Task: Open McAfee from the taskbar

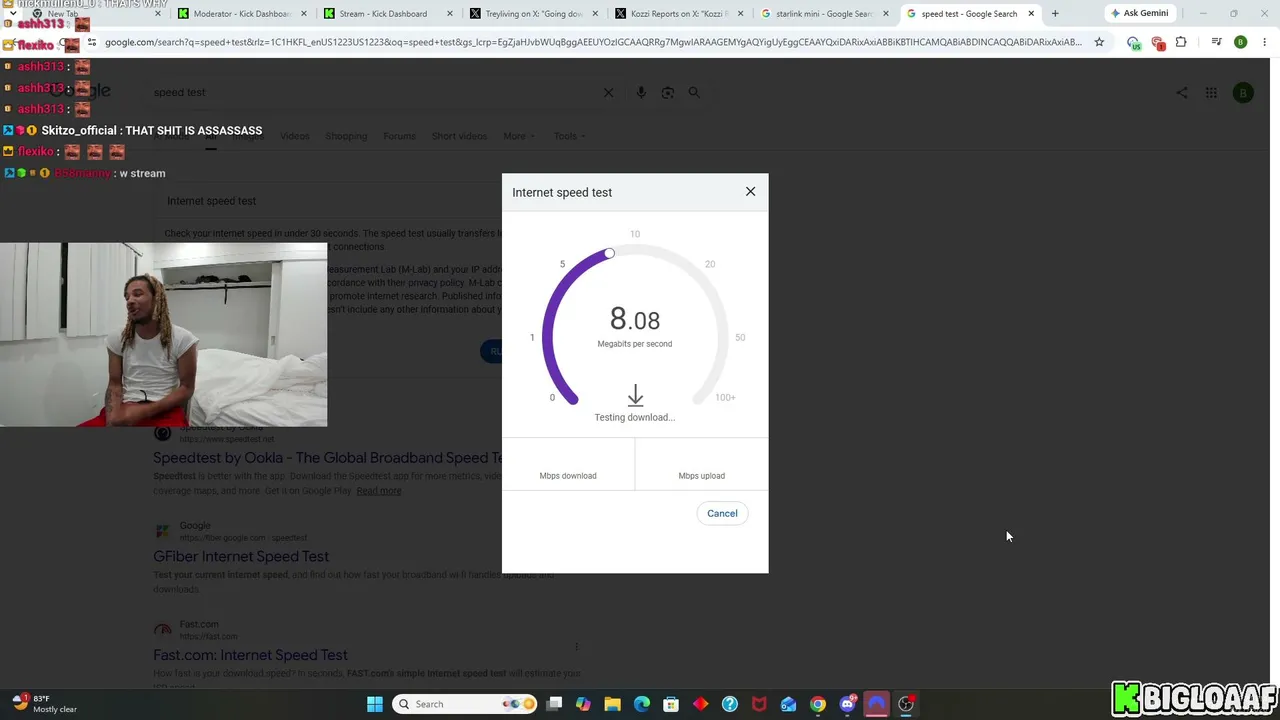Action: (x=759, y=704)
